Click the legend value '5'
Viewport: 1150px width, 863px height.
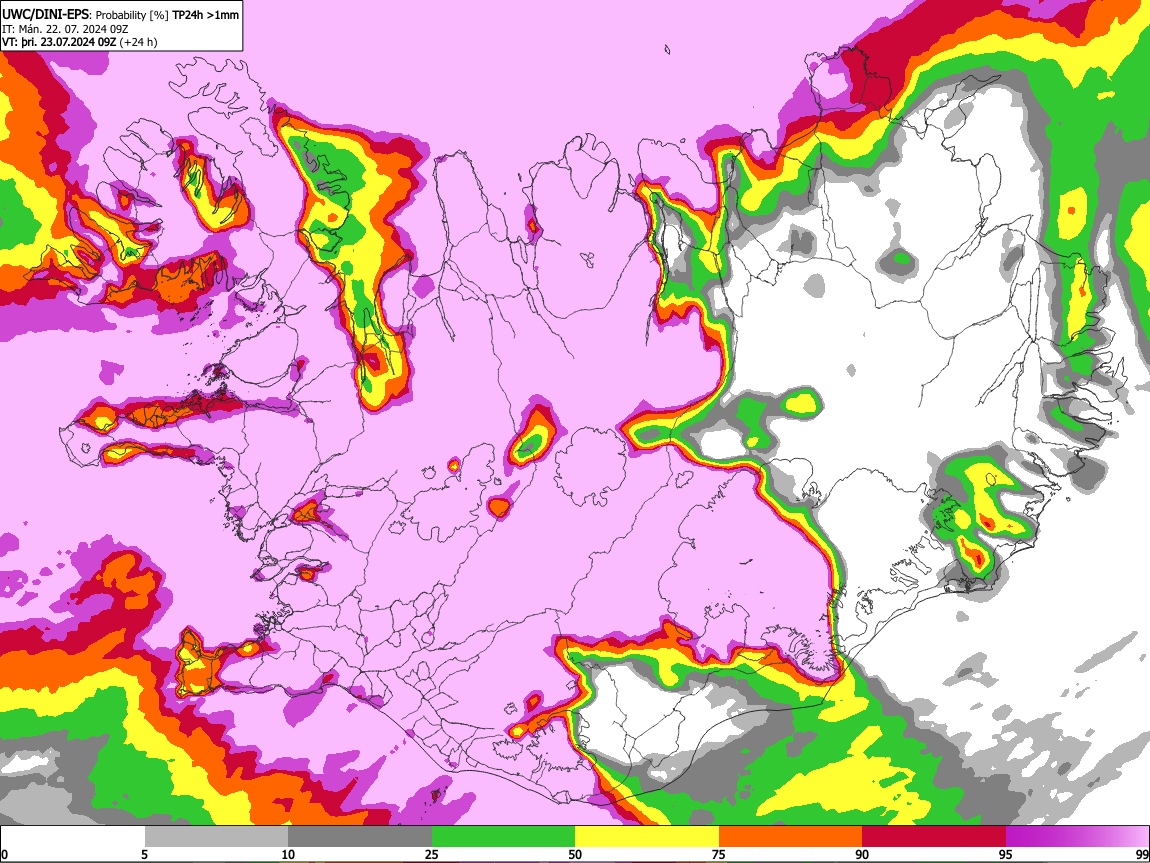[144, 854]
